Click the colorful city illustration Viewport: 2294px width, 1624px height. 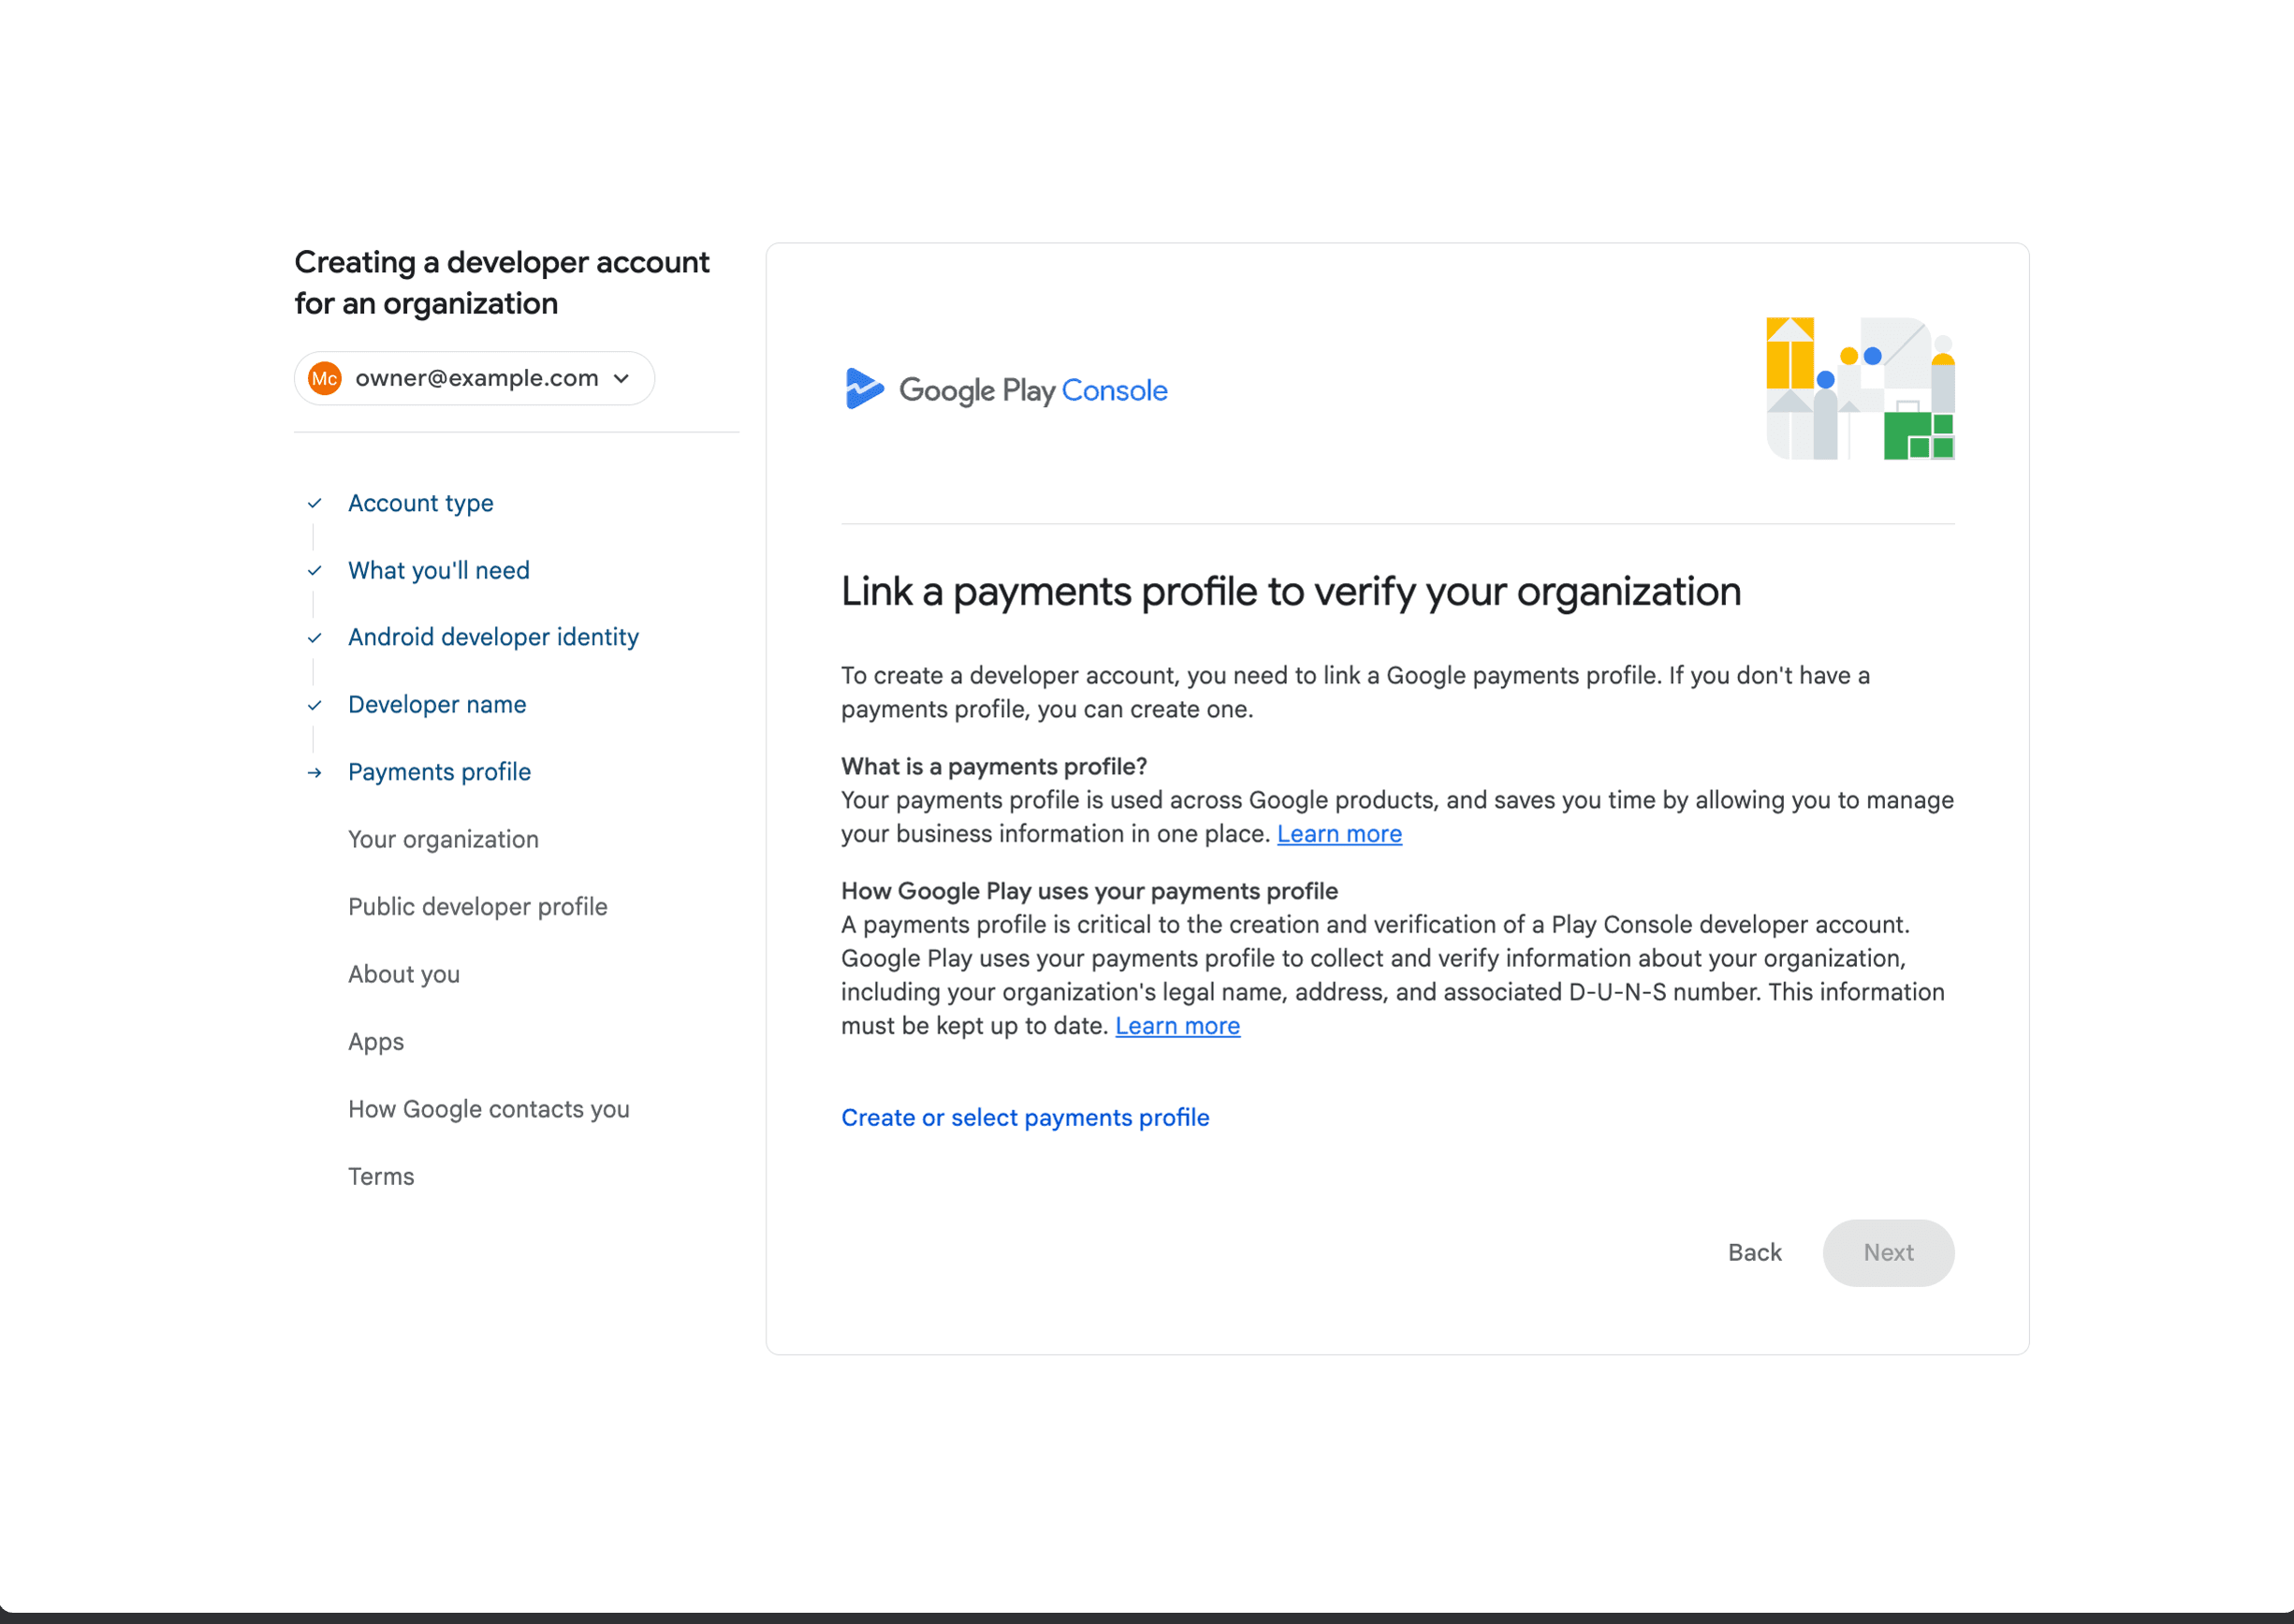click(1860, 389)
